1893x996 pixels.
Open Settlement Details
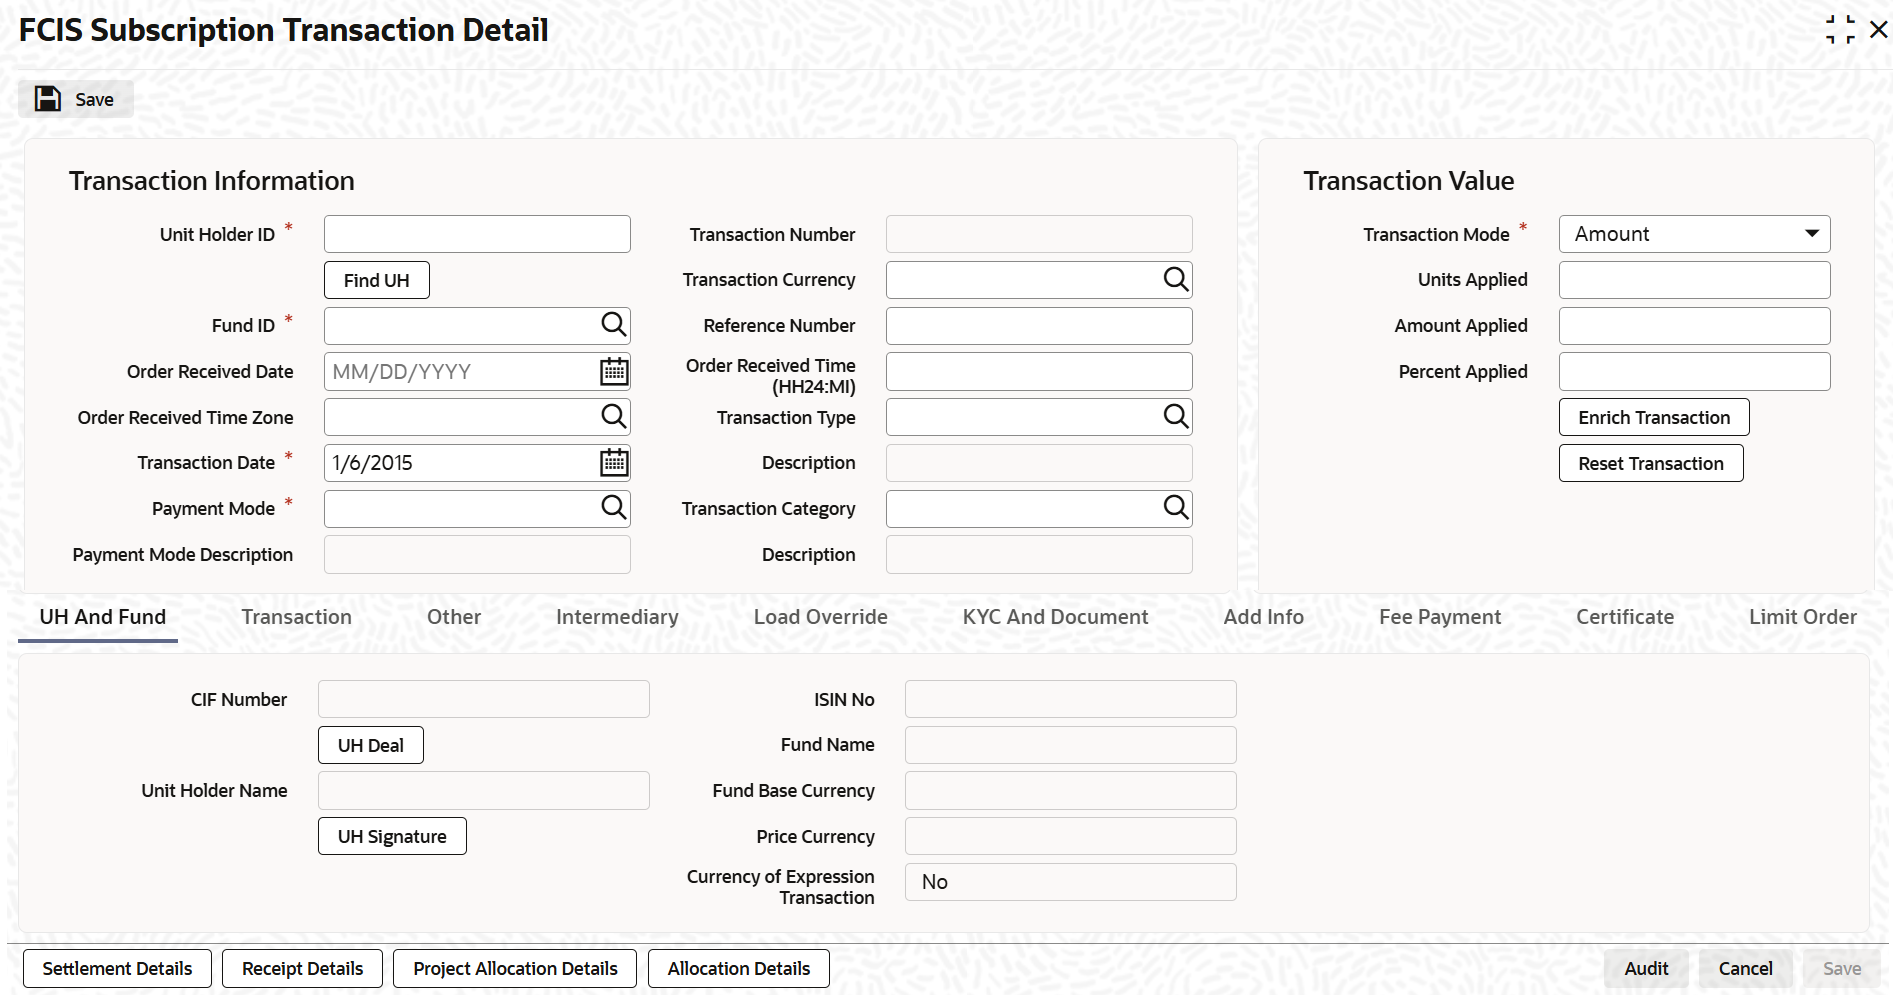coord(117,968)
